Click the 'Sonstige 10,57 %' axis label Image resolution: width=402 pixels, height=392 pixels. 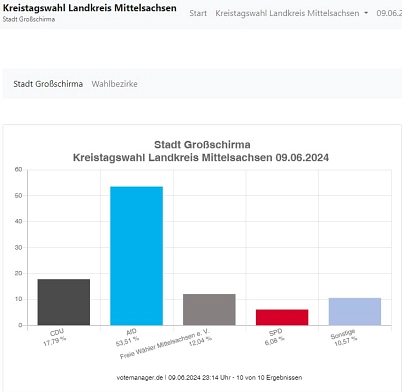click(x=344, y=338)
